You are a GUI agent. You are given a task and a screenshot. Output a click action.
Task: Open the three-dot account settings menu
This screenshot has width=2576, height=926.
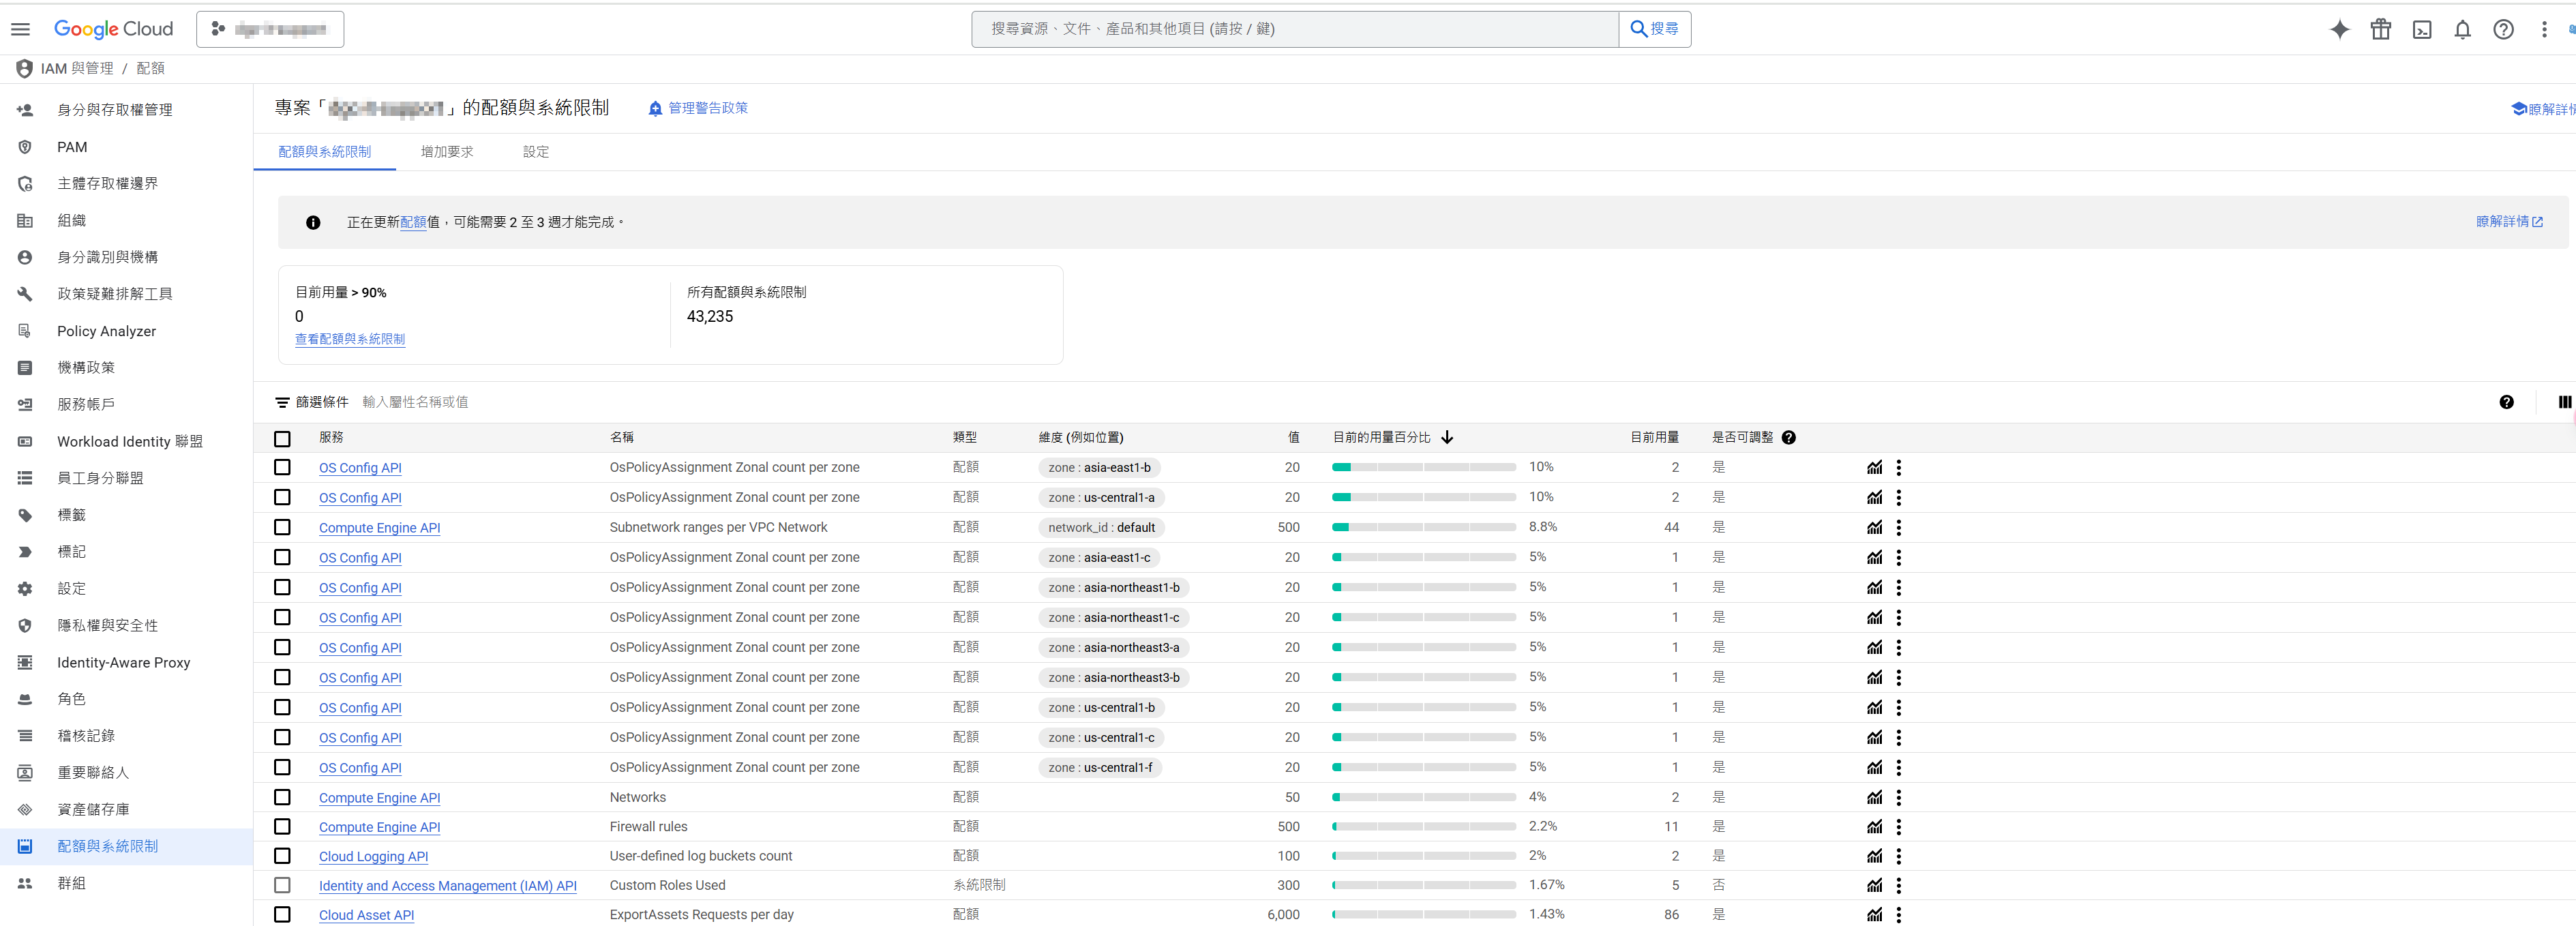click(2544, 29)
